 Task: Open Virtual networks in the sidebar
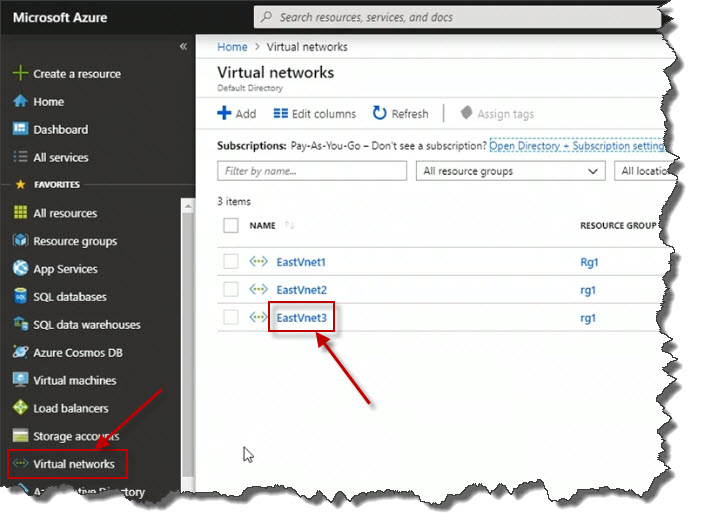tap(74, 464)
